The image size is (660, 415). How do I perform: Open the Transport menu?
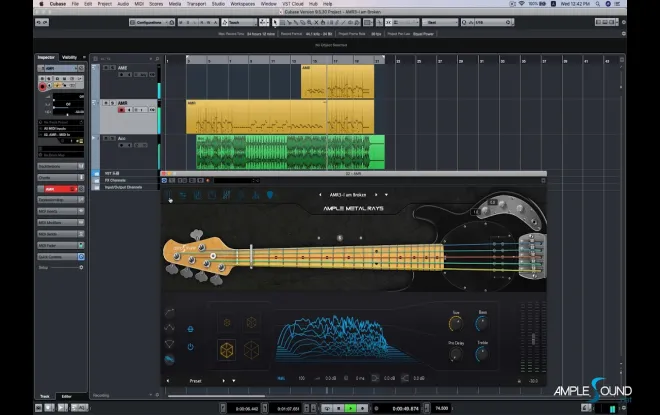click(x=196, y=4)
